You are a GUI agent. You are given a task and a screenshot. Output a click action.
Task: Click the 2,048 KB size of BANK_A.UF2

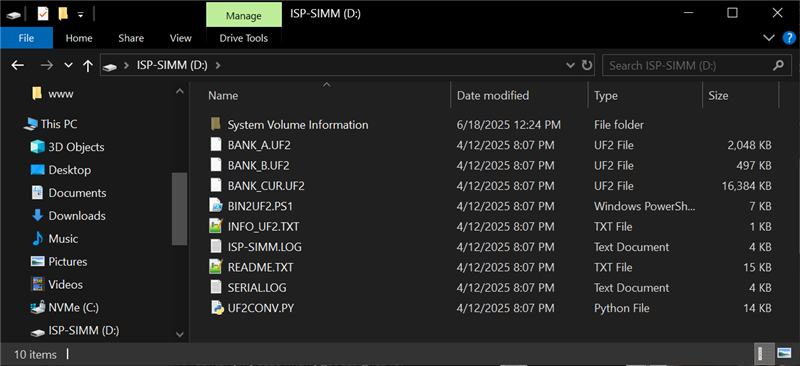tap(749, 145)
